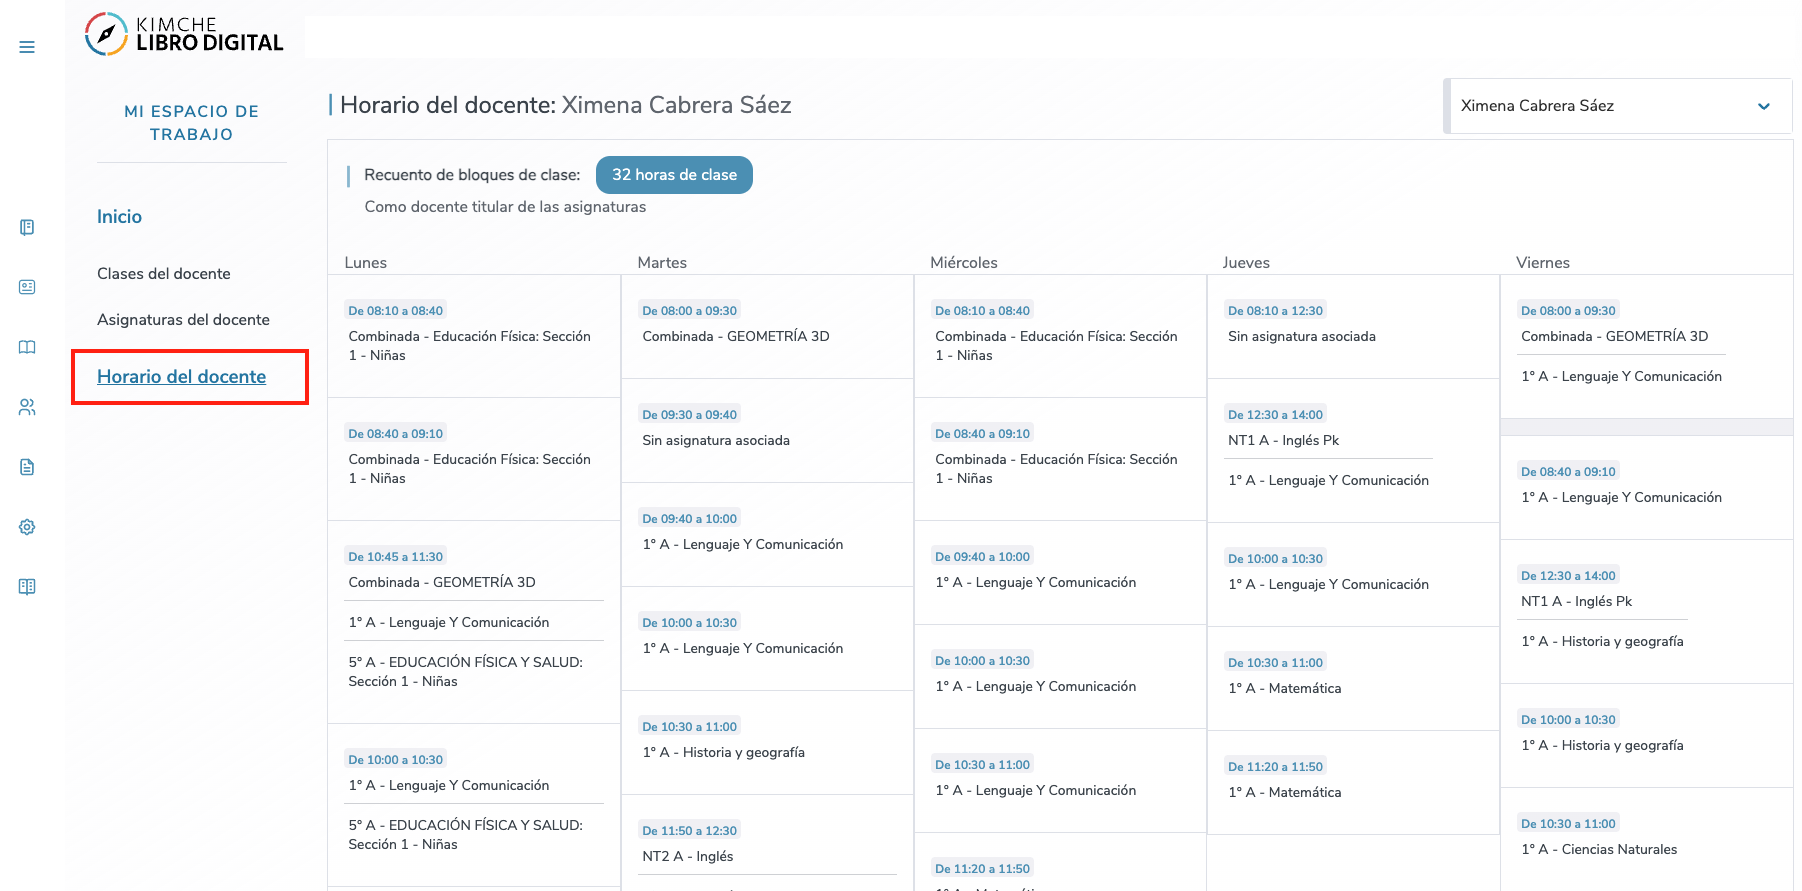Screen dimensions: 1802x891
Task: Select Martes block De 09:40 a 10:00
Action: coord(690,519)
